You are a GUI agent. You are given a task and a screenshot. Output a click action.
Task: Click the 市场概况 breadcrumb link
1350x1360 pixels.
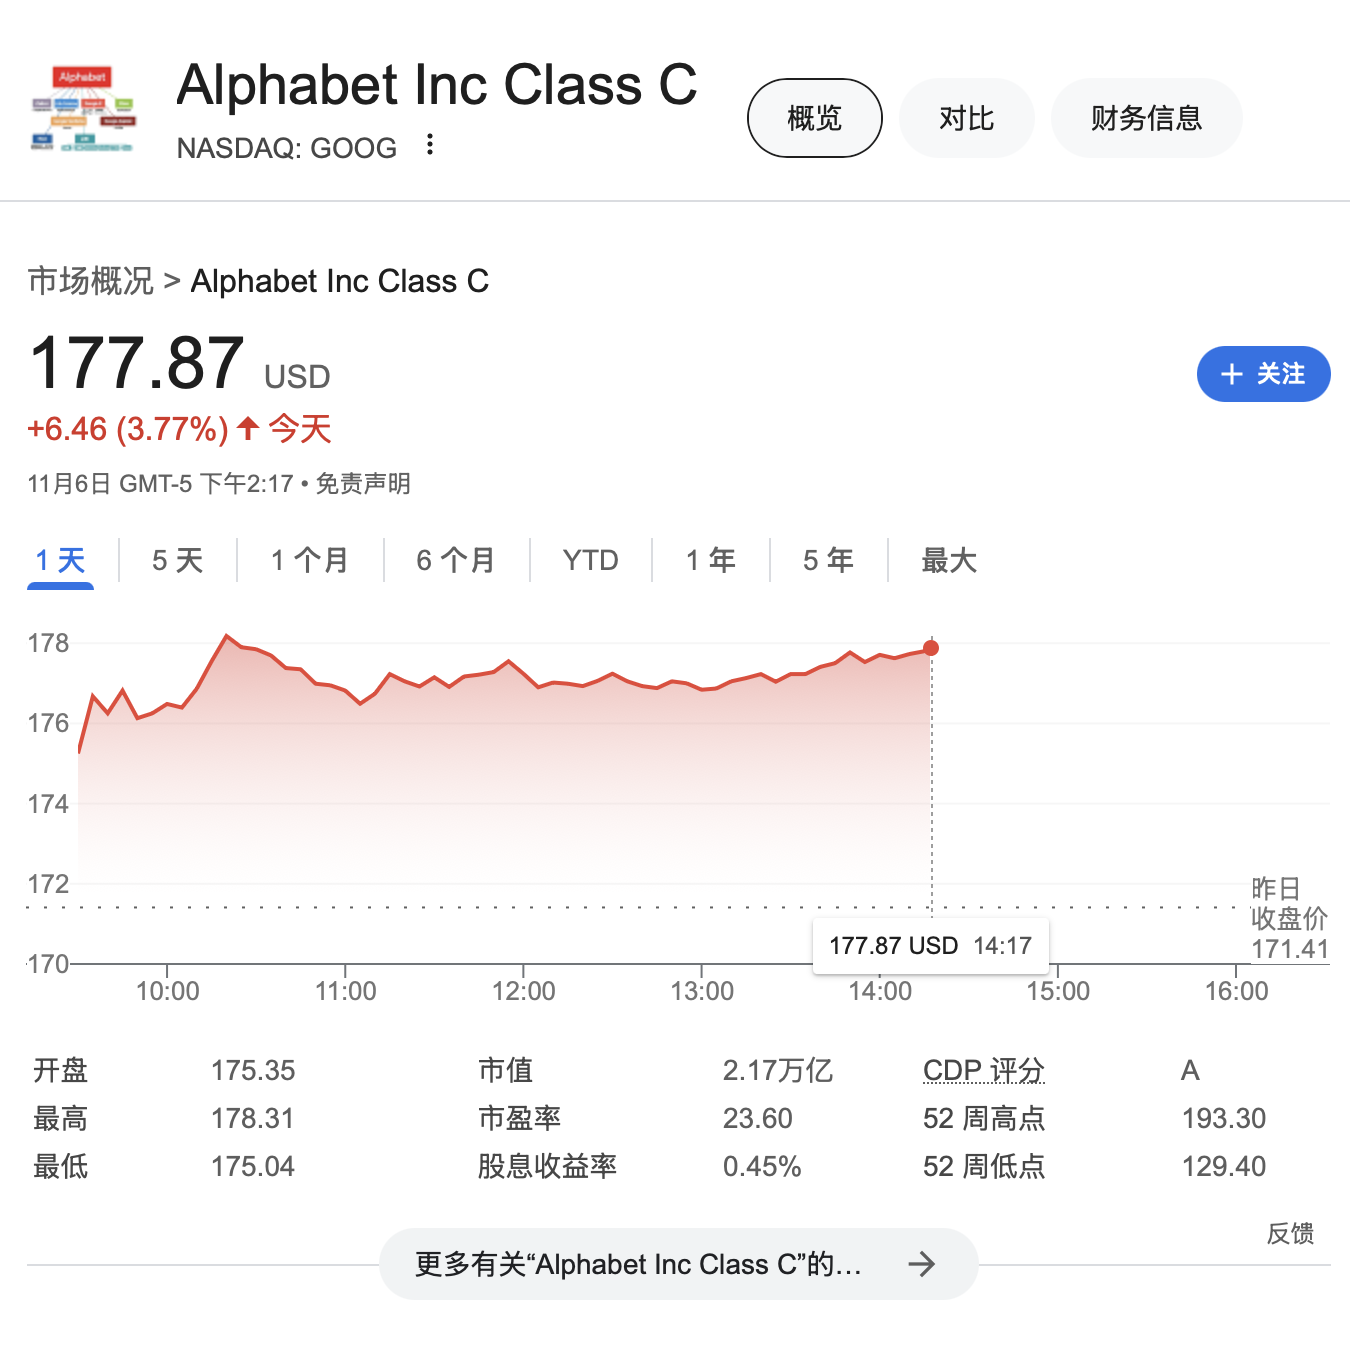(90, 281)
